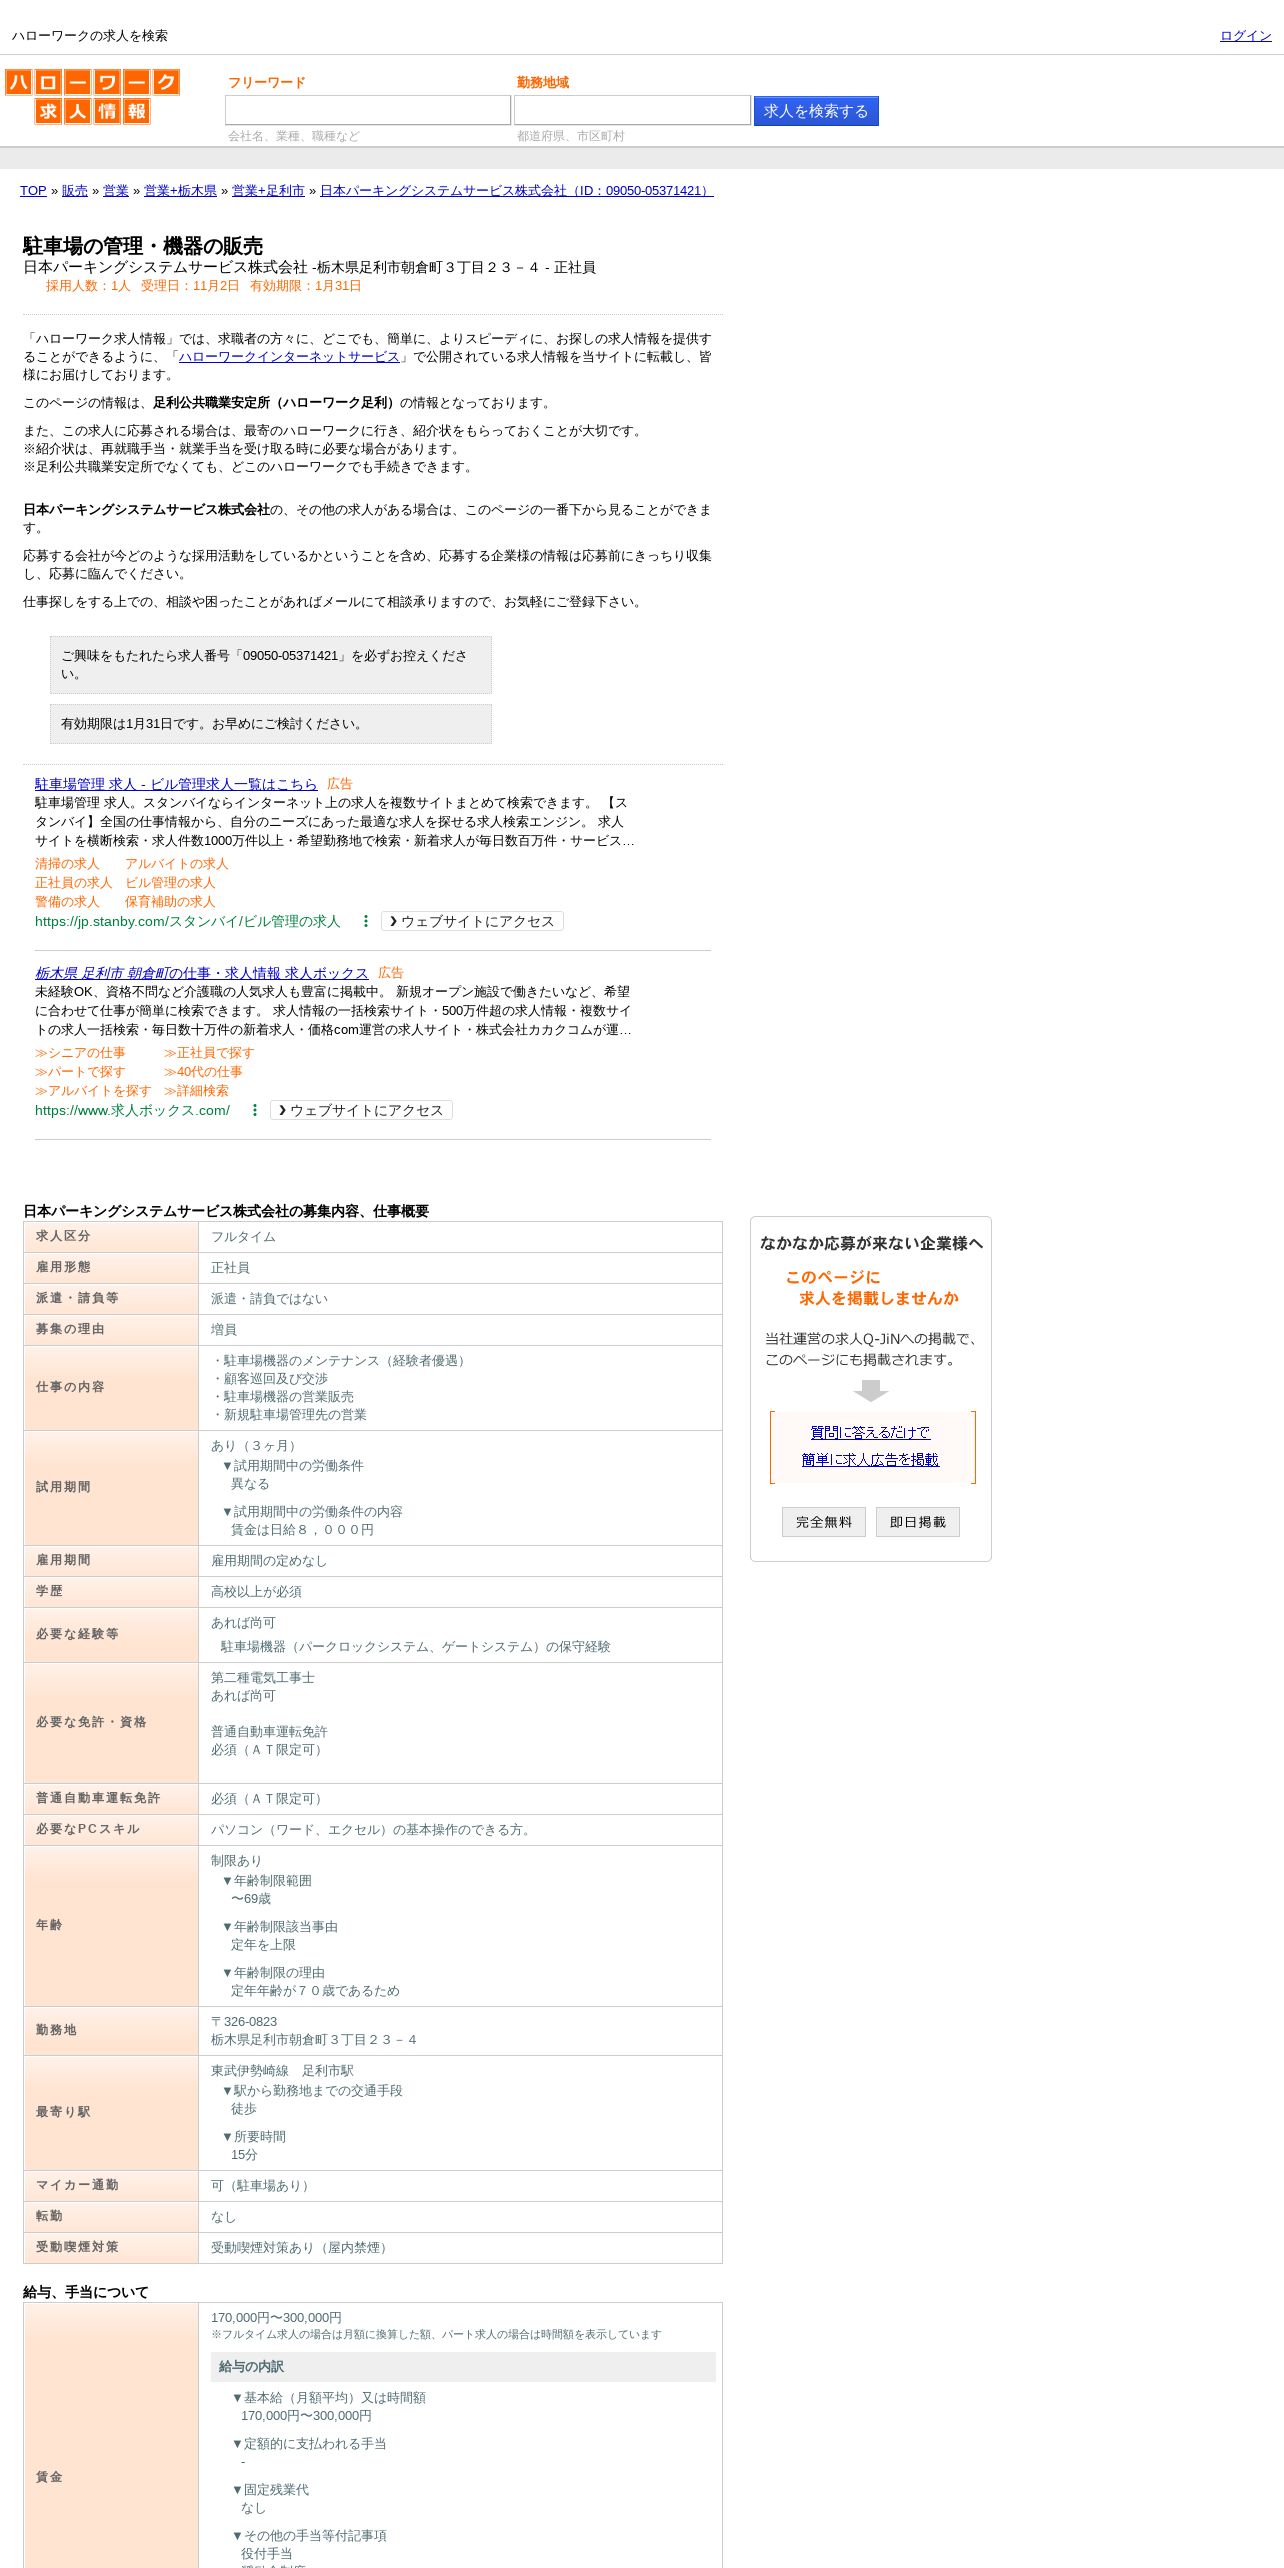Click the ビル管理の求人 ad link
The width and height of the screenshot is (1284, 2568).
tap(170, 883)
